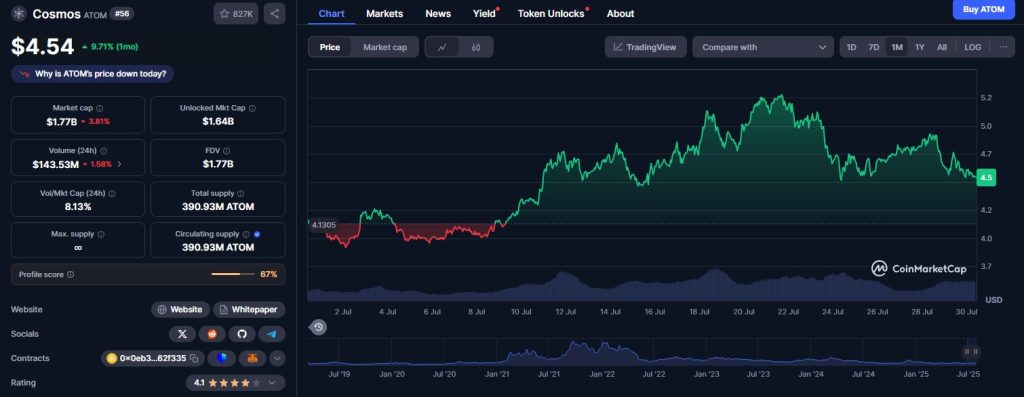This screenshot has width=1024, height=397.
Task: Click Why is ATOM's price down today?
Action: click(93, 74)
